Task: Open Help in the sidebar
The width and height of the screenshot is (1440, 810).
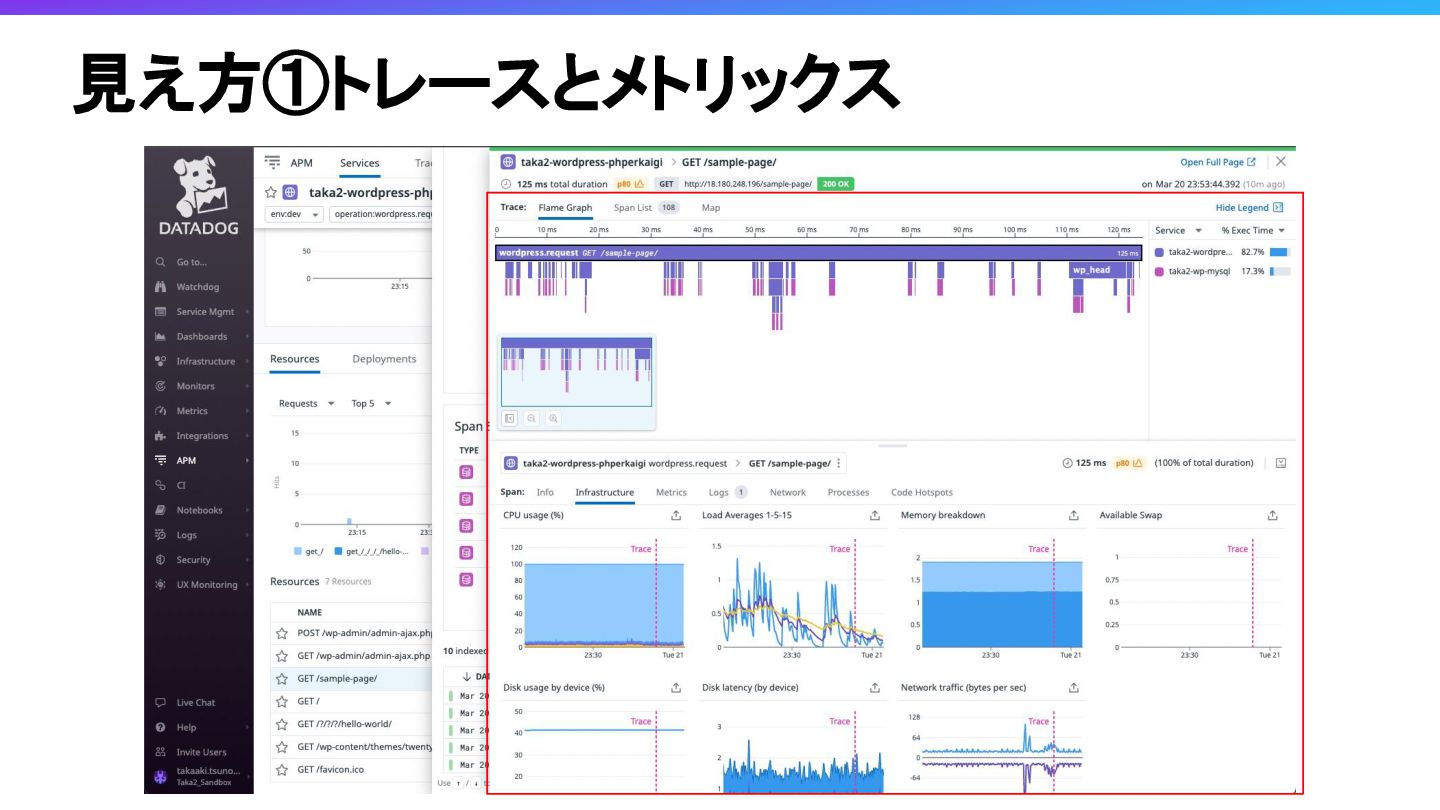Action: click(x=186, y=728)
